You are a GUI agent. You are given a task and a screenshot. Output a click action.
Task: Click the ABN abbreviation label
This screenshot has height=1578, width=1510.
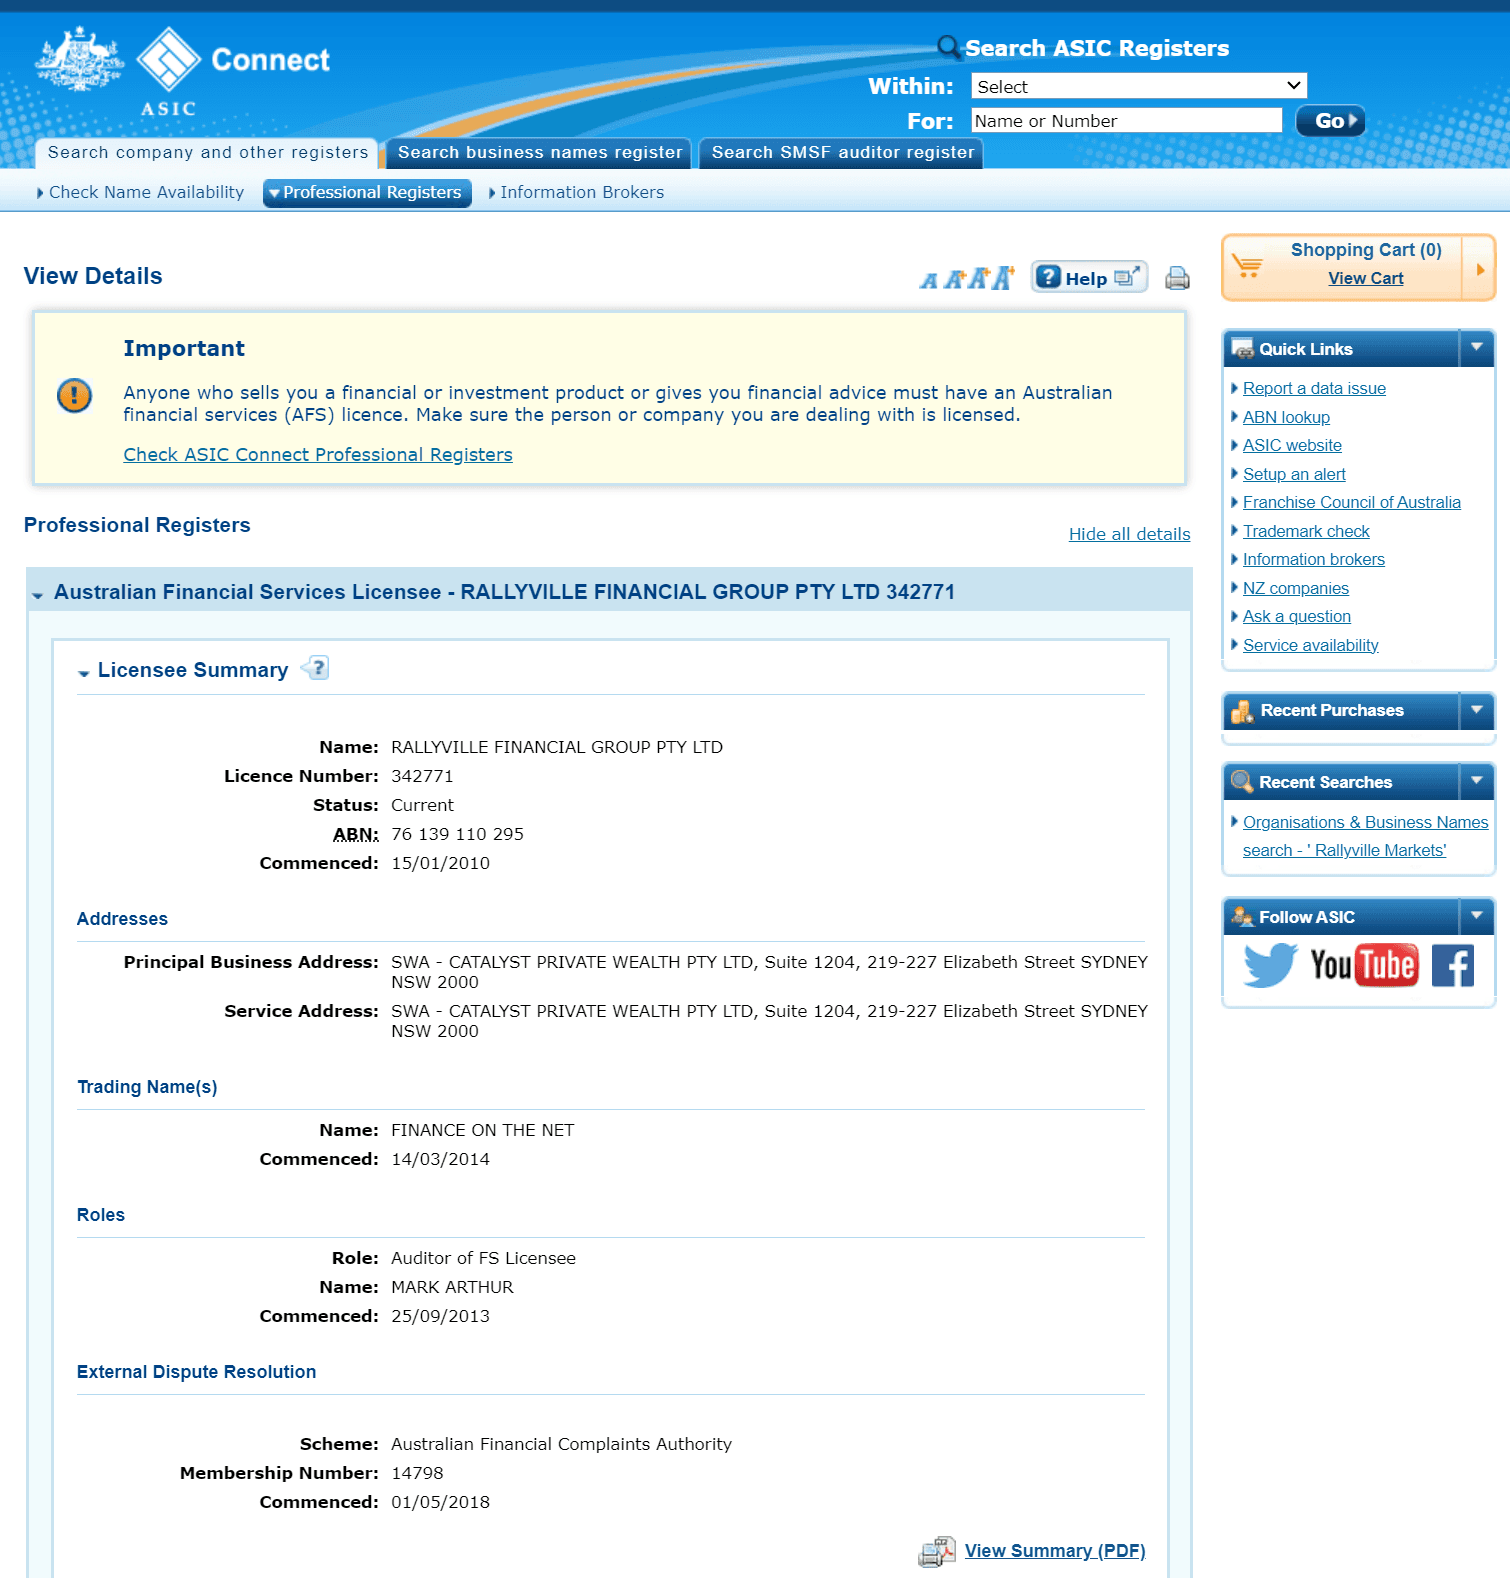click(x=356, y=834)
